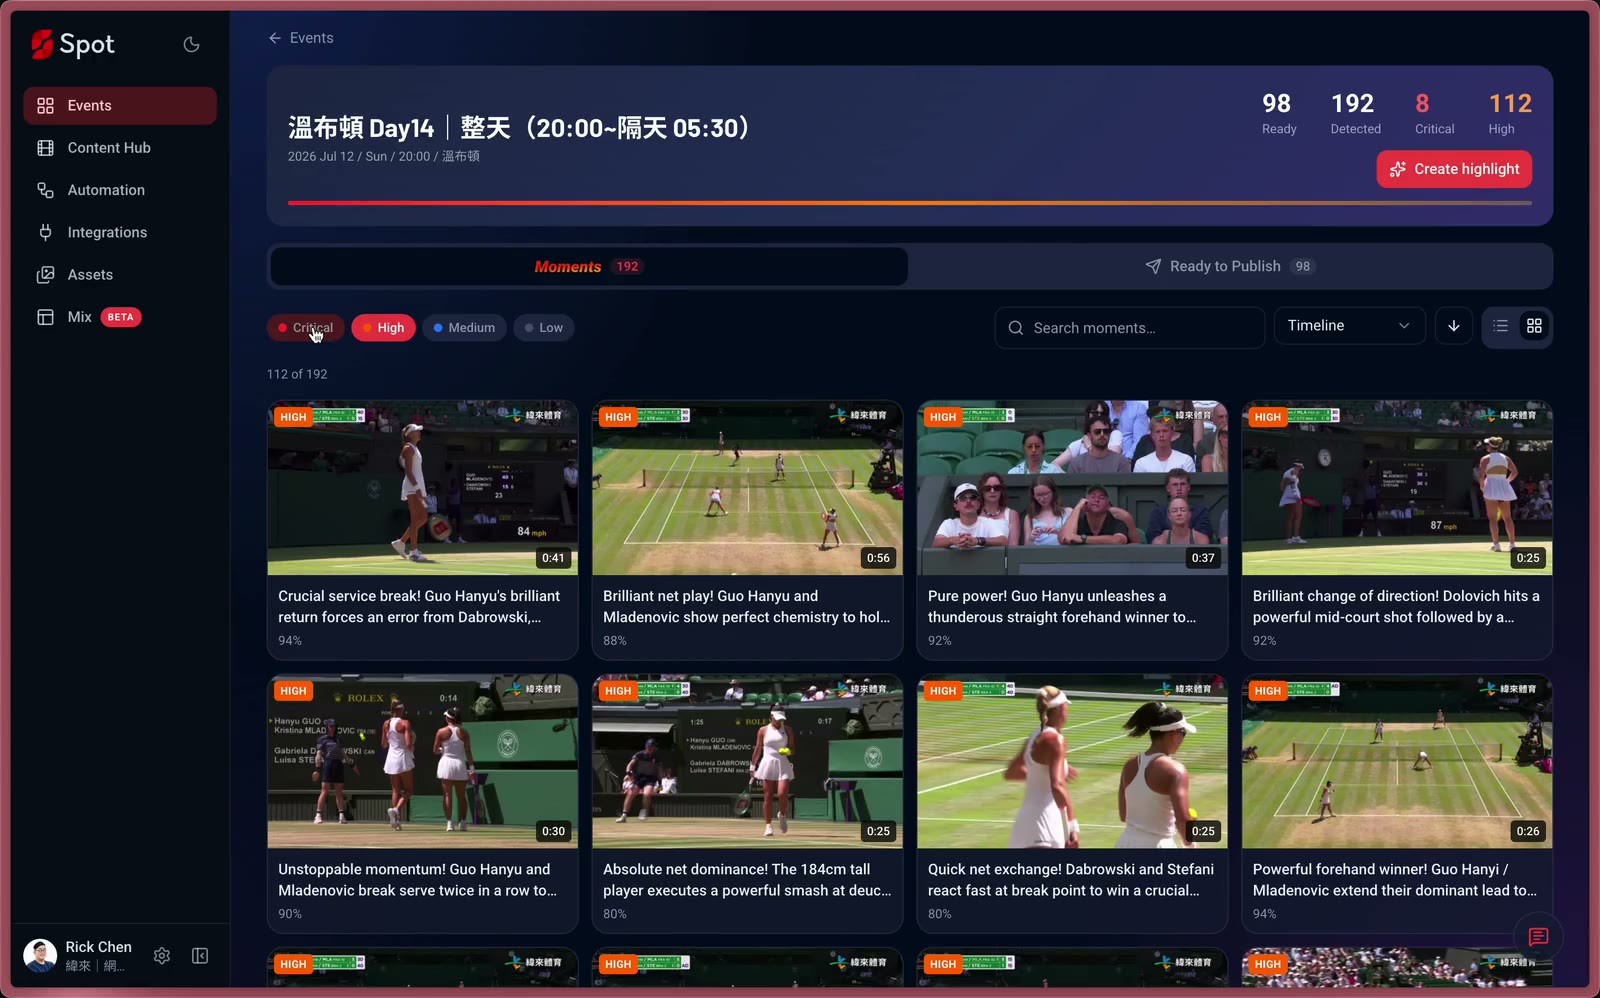
Task: Open the Quick net exchange thumbnail
Action: pyautogui.click(x=1072, y=762)
